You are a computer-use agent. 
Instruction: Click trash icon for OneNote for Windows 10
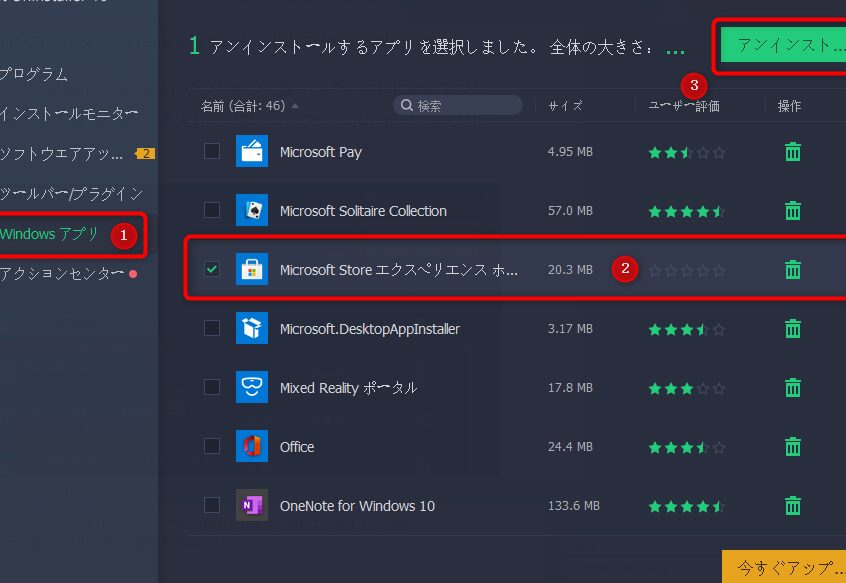click(x=793, y=505)
